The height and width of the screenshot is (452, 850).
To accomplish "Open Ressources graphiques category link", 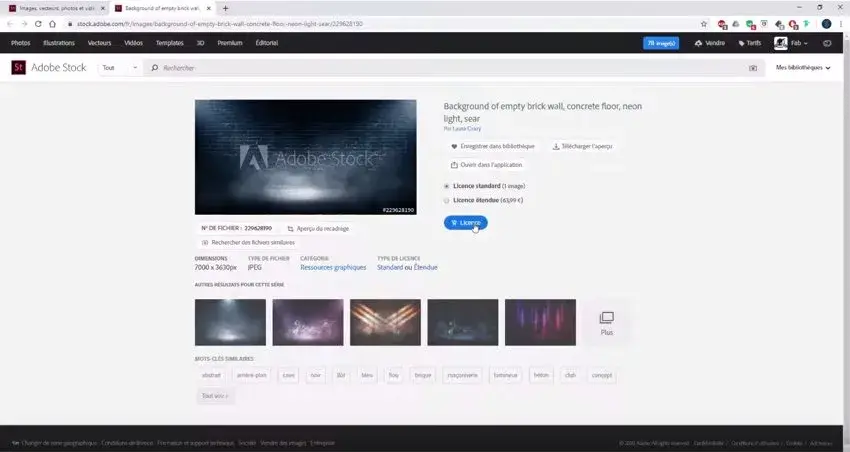I will click(x=333, y=268).
